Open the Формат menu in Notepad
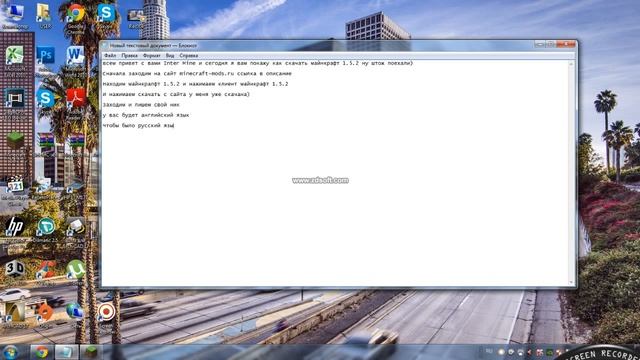640x360 pixels. pos(152,55)
